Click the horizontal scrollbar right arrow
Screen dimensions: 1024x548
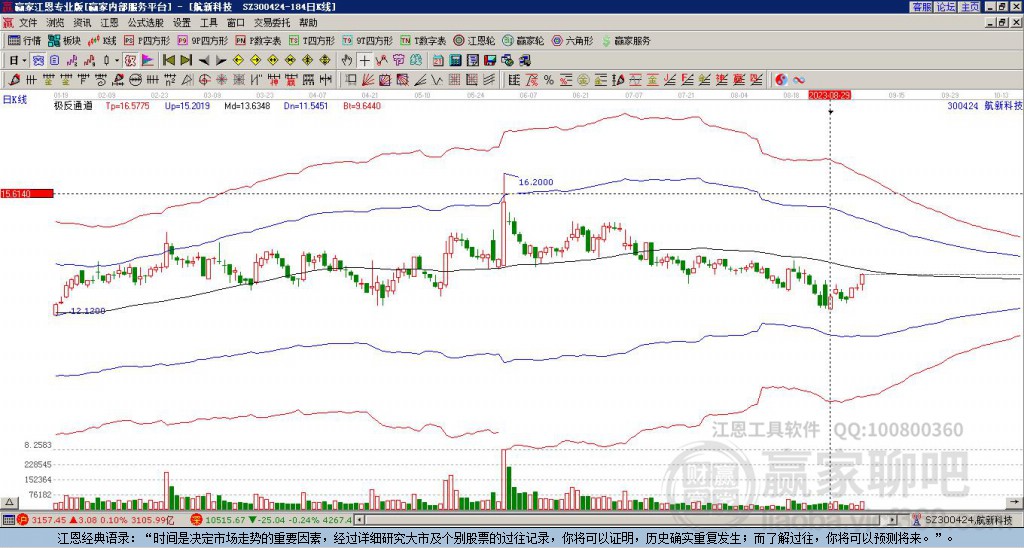(x=892, y=520)
